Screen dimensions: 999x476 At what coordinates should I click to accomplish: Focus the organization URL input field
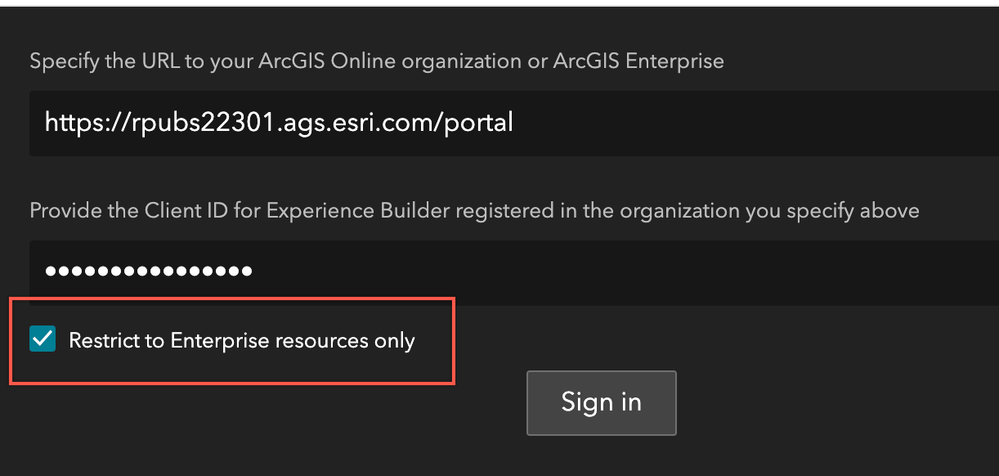pos(600,123)
